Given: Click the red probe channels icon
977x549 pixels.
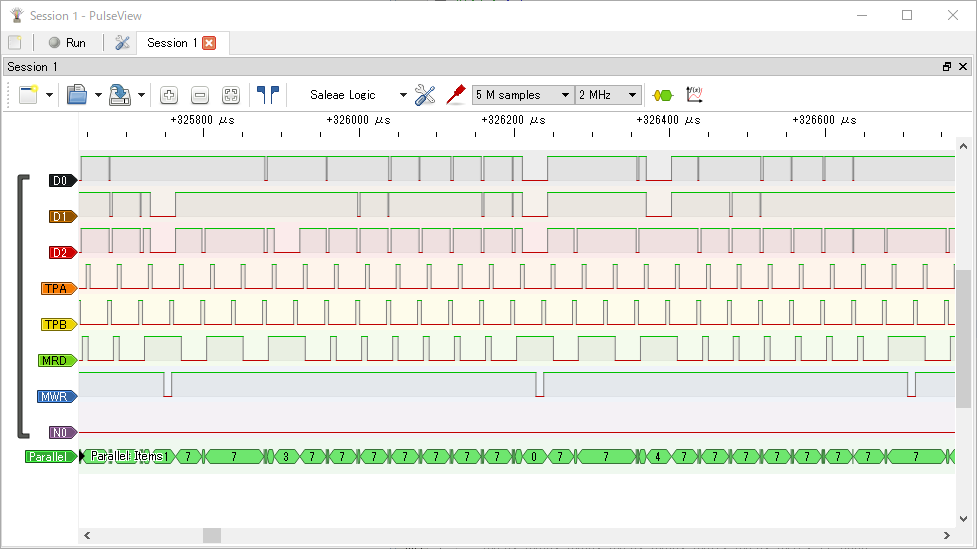Looking at the screenshot, I should pos(456,95).
